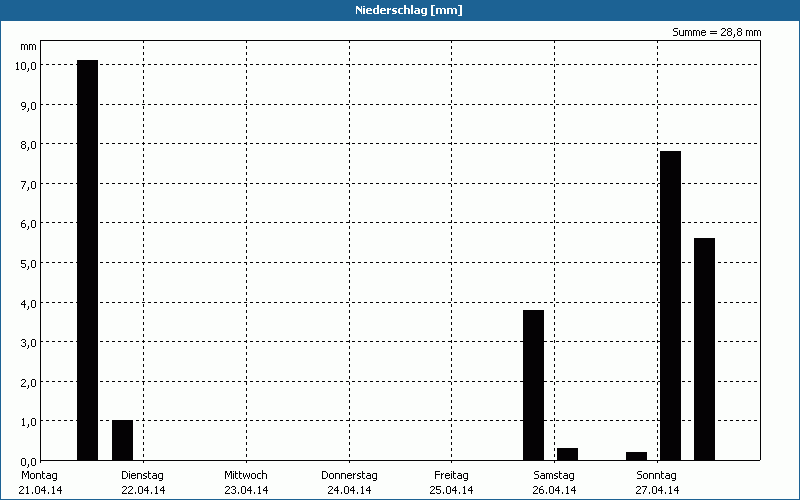Click the mm unit label above y-axis
This screenshot has height=500, width=800.
coord(29,47)
